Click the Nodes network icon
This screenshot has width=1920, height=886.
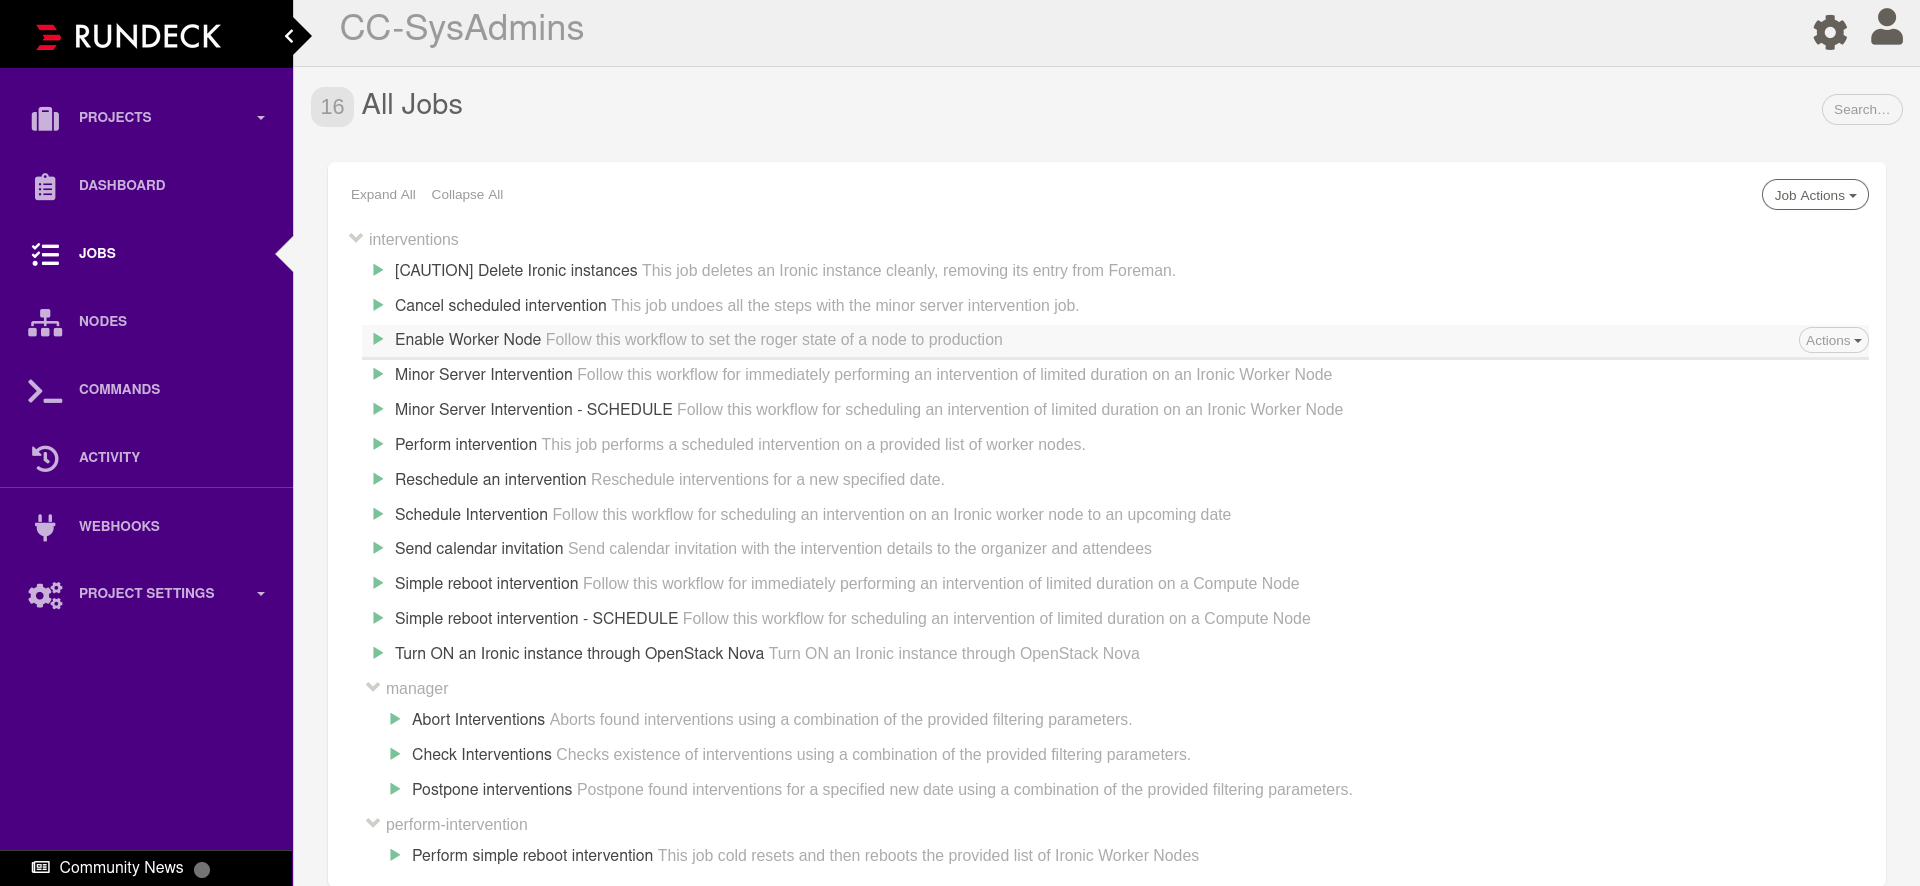(x=45, y=322)
